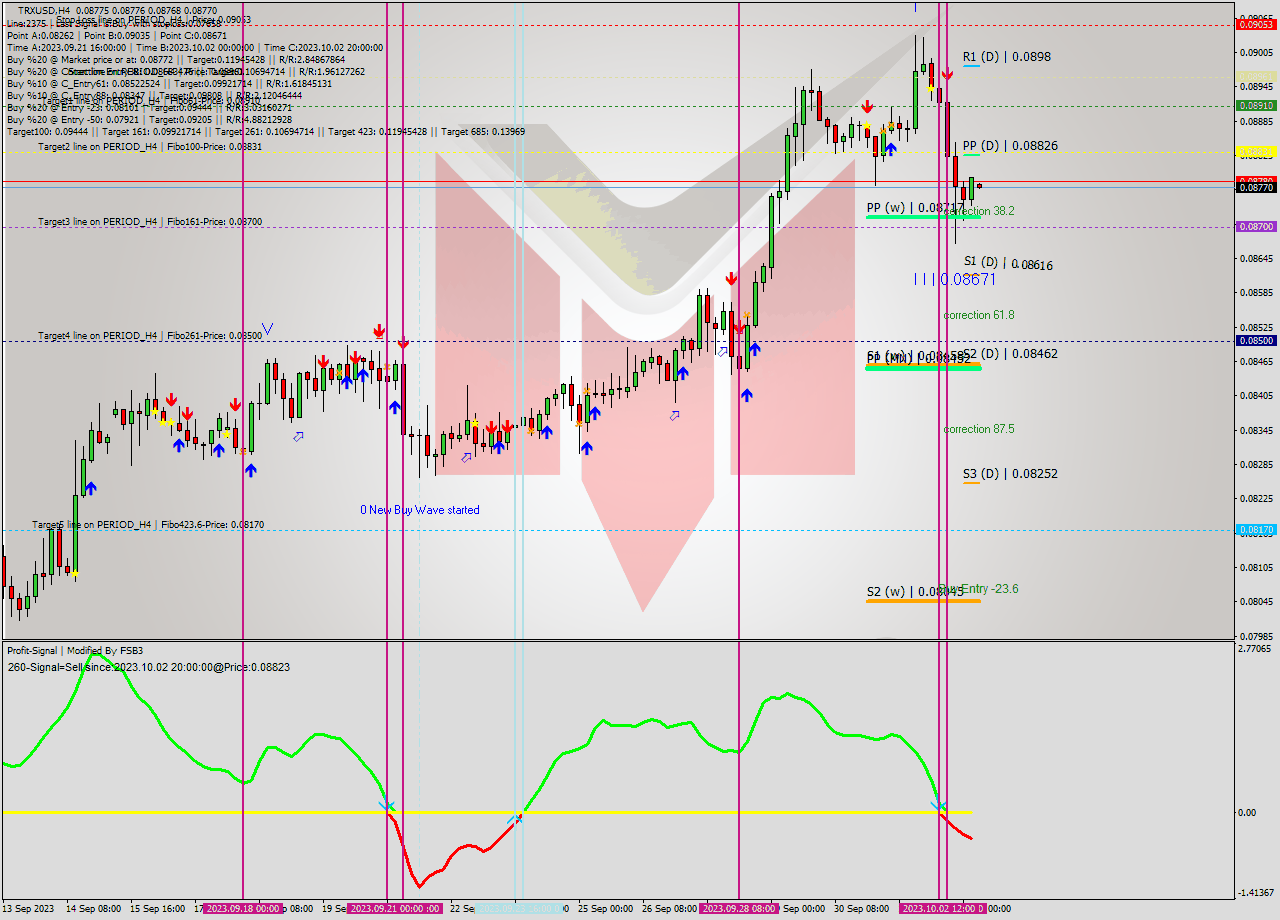Click the 2023.09.18 00:00 pink date marker

pyautogui.click(x=242, y=909)
